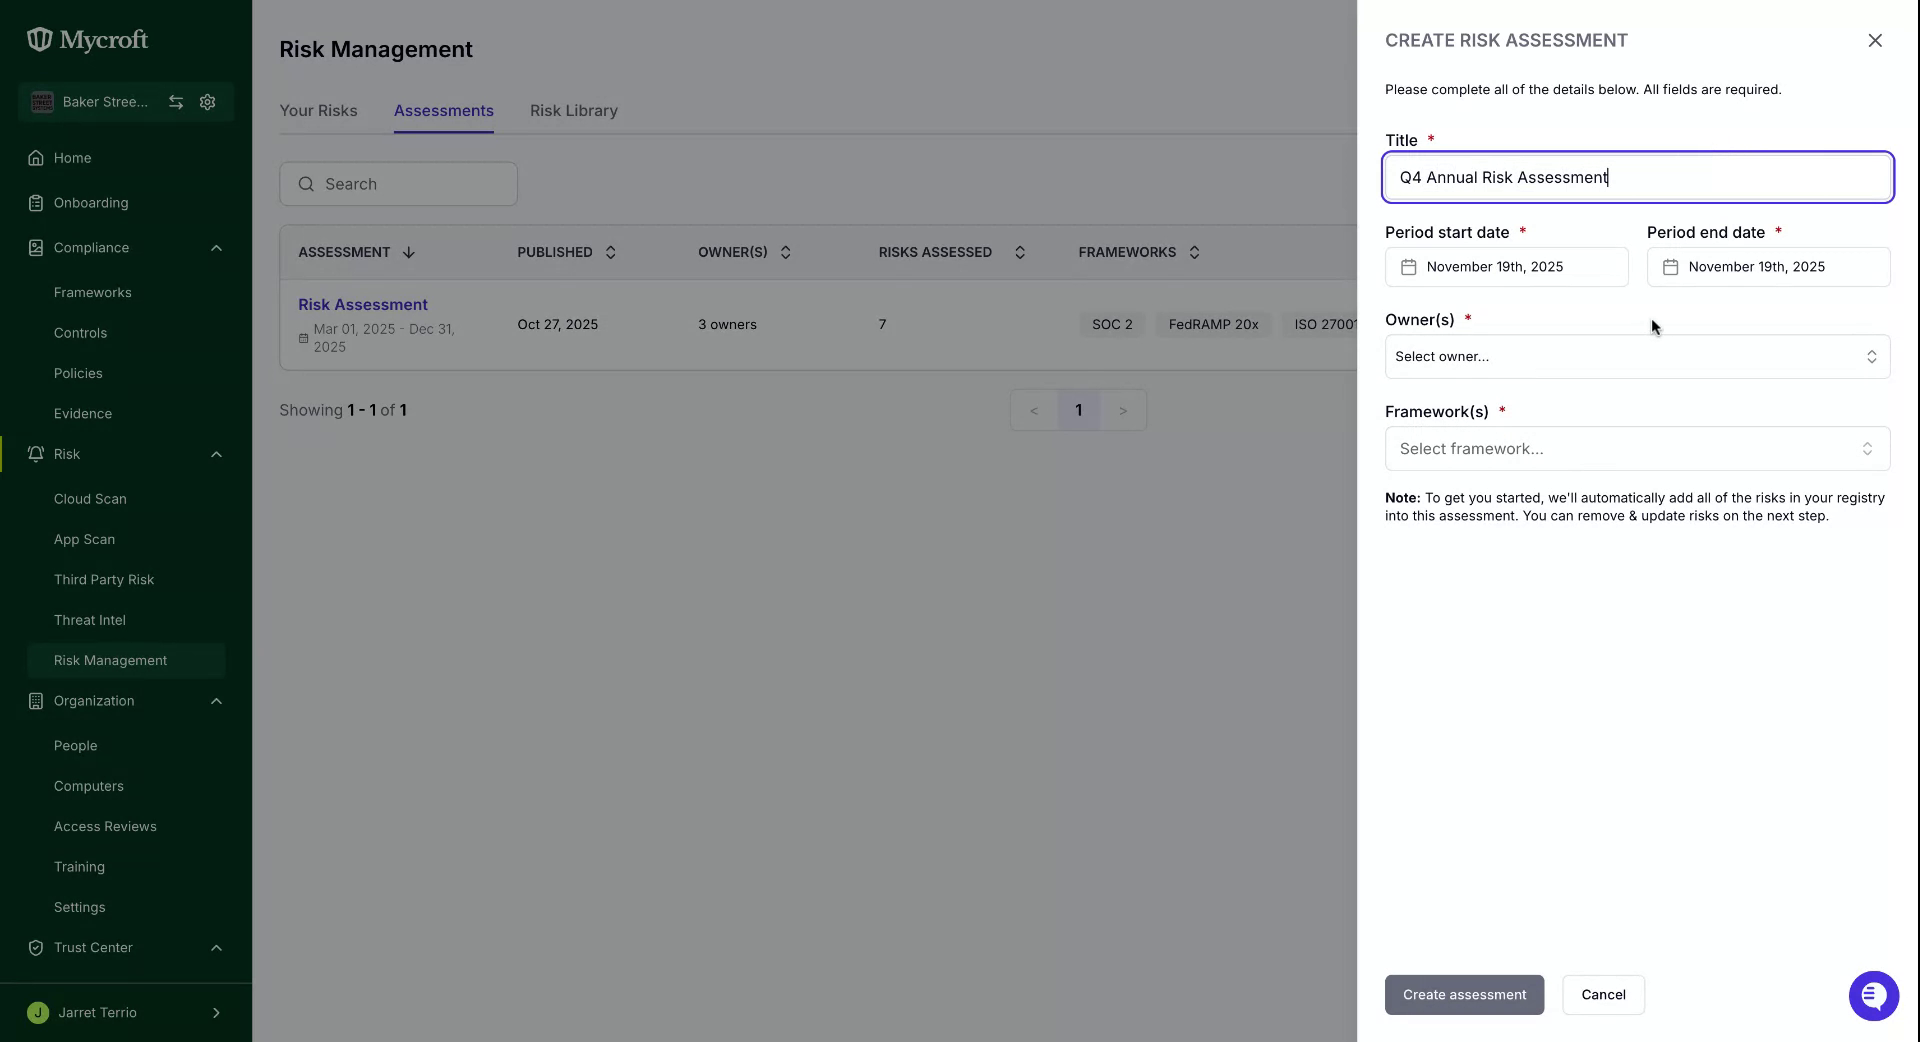Viewport: 1920px width, 1042px height.
Task: Click the Home house icon in sidebar
Action: click(36, 158)
